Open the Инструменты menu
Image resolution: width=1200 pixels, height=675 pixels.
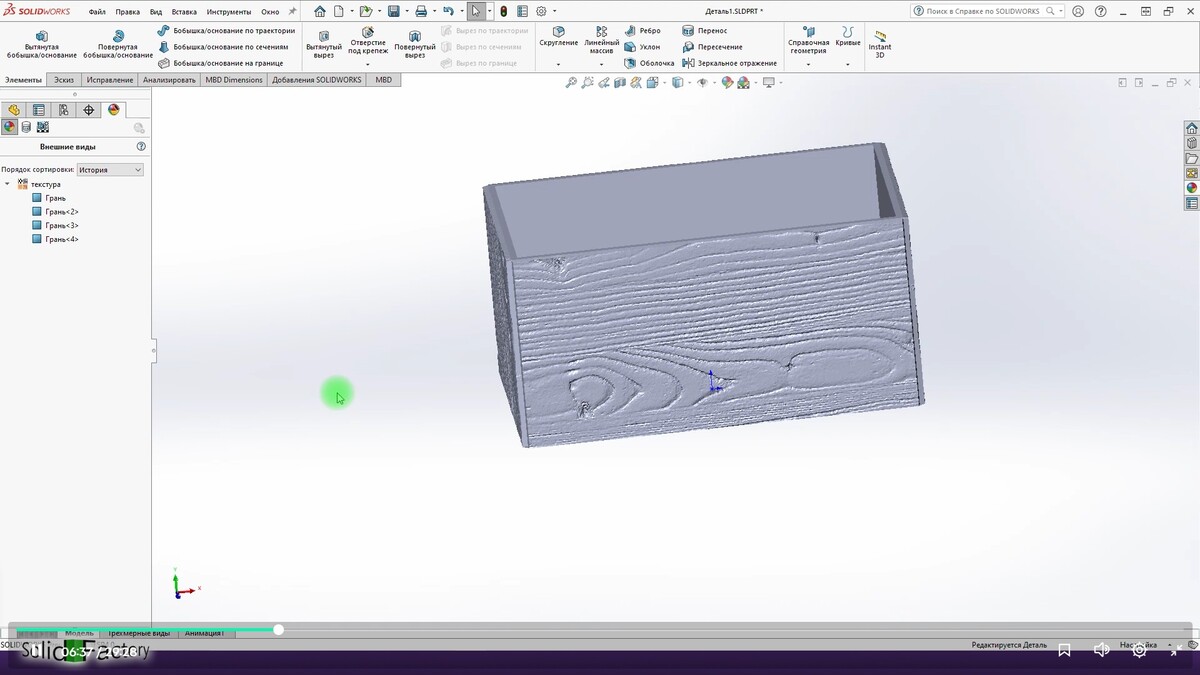229,12
